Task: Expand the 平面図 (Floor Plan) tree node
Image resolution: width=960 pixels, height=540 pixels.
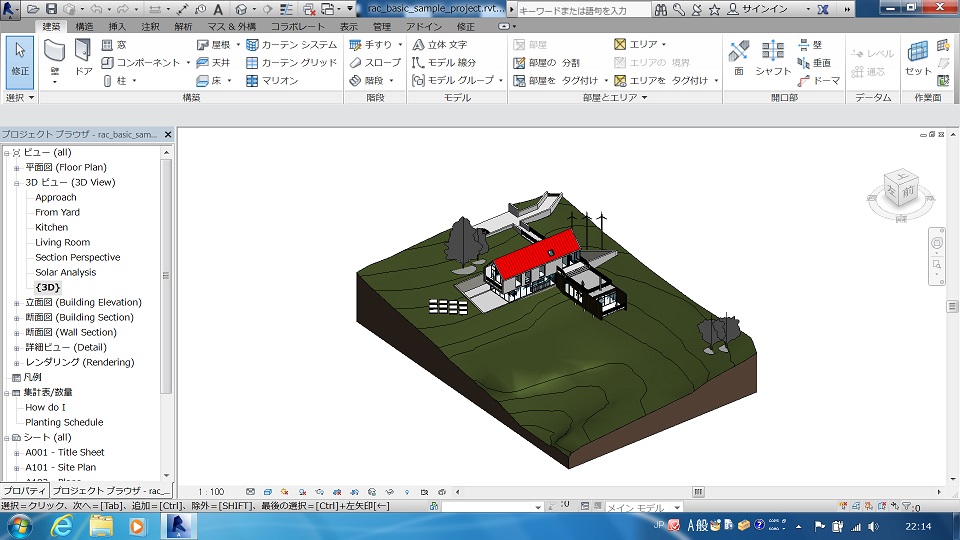Action: (17, 168)
